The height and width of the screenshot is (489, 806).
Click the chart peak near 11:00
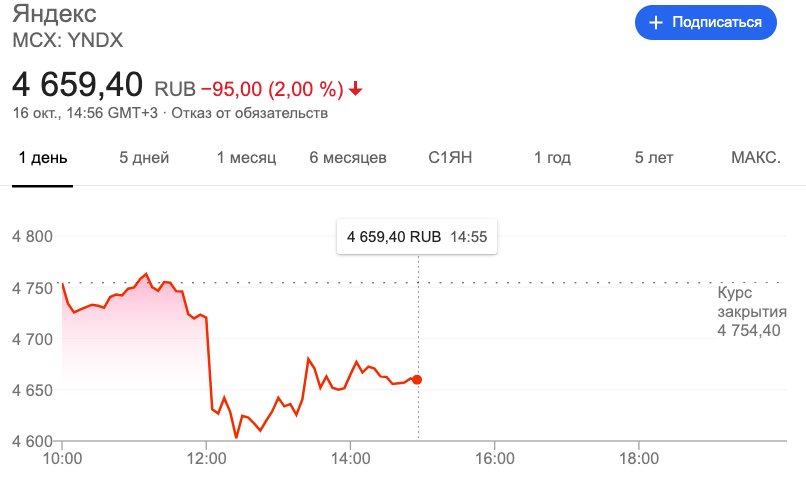(146, 274)
